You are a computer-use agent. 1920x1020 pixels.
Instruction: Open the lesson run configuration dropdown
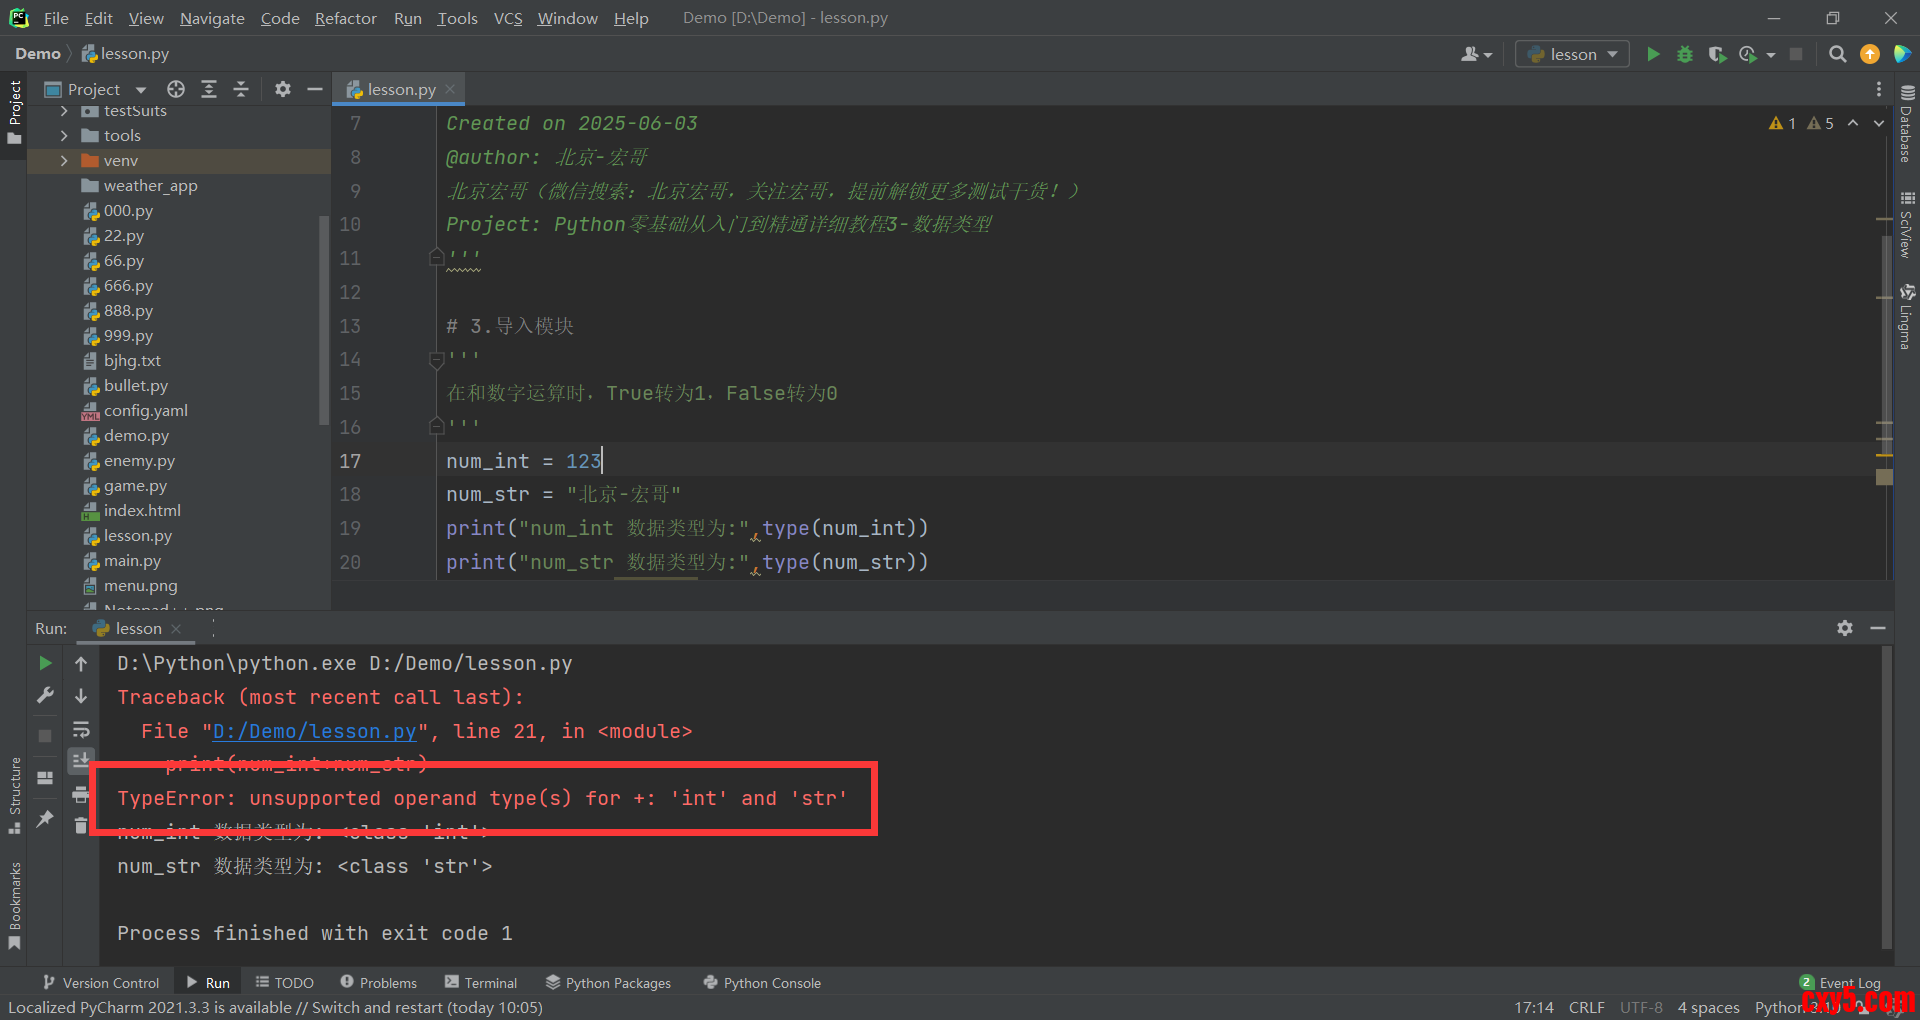click(1572, 54)
